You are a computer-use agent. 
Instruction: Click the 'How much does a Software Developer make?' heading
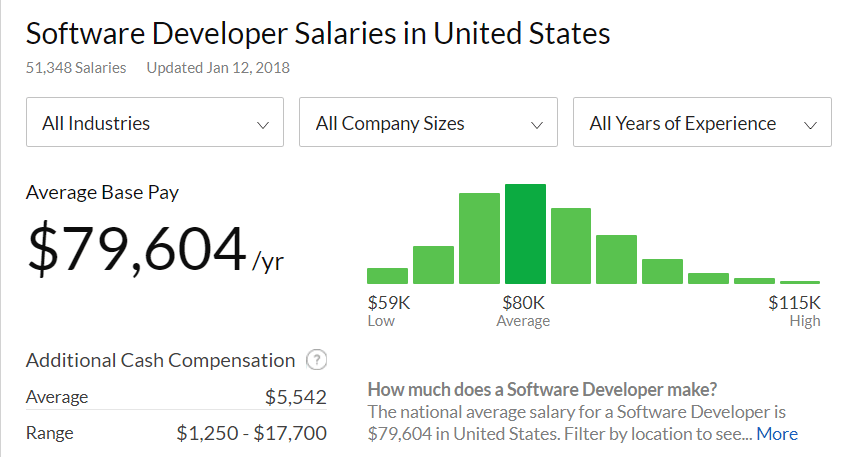[542, 389]
